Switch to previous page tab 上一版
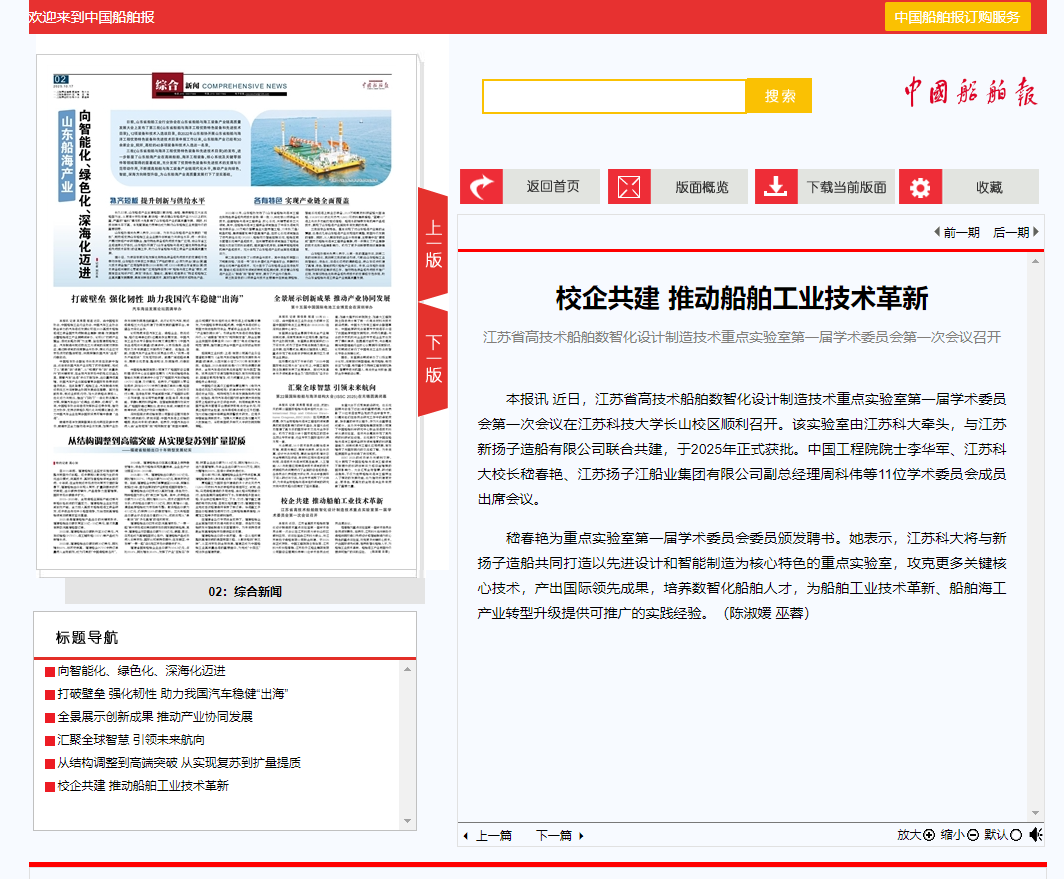Image resolution: width=1064 pixels, height=879 pixels. pos(433,243)
